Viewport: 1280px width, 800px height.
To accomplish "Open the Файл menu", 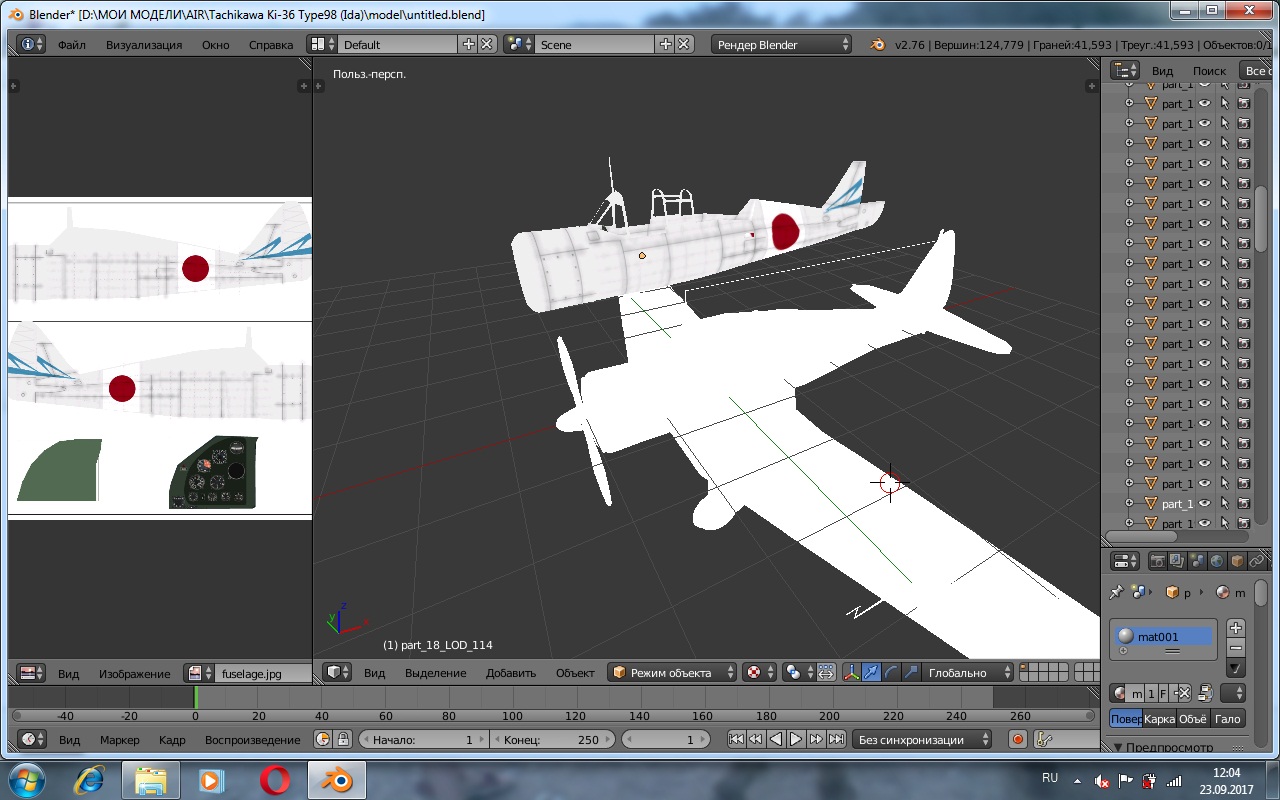I will pos(71,45).
